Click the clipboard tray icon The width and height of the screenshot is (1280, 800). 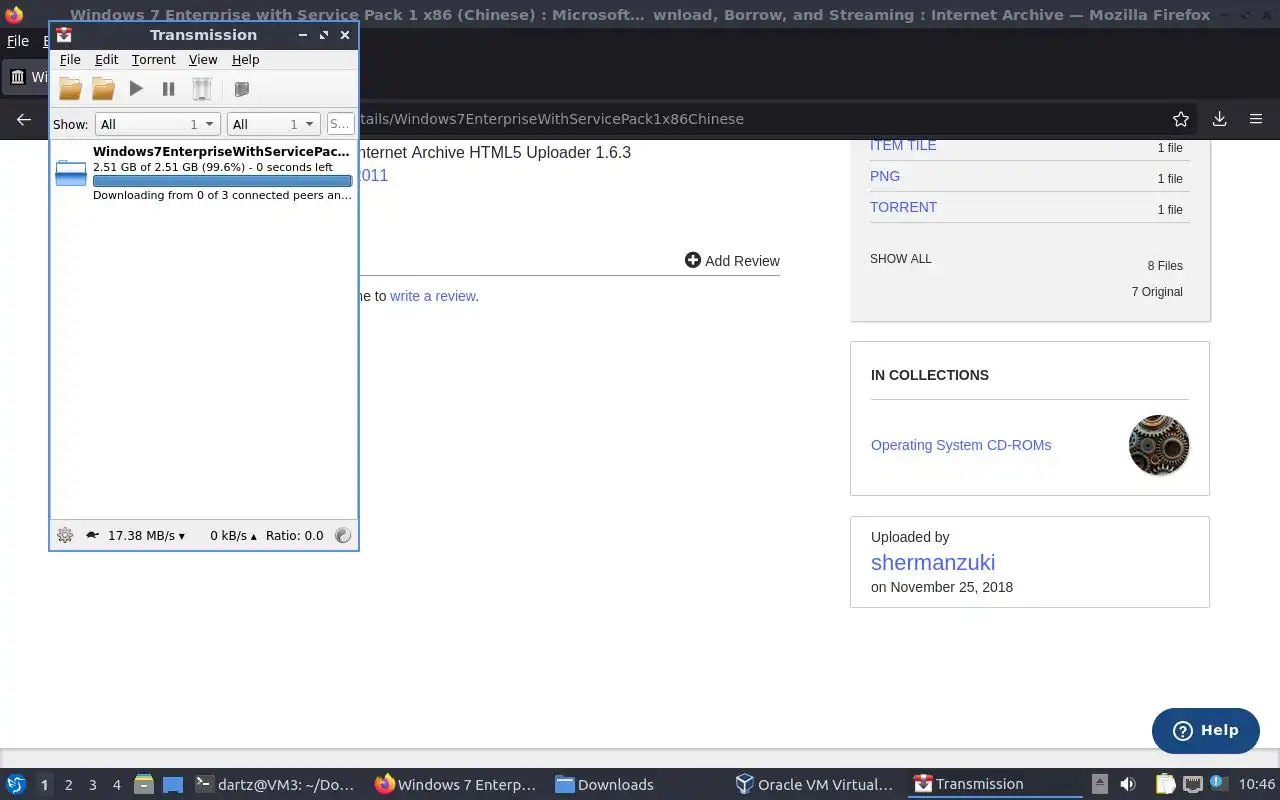click(x=1165, y=785)
